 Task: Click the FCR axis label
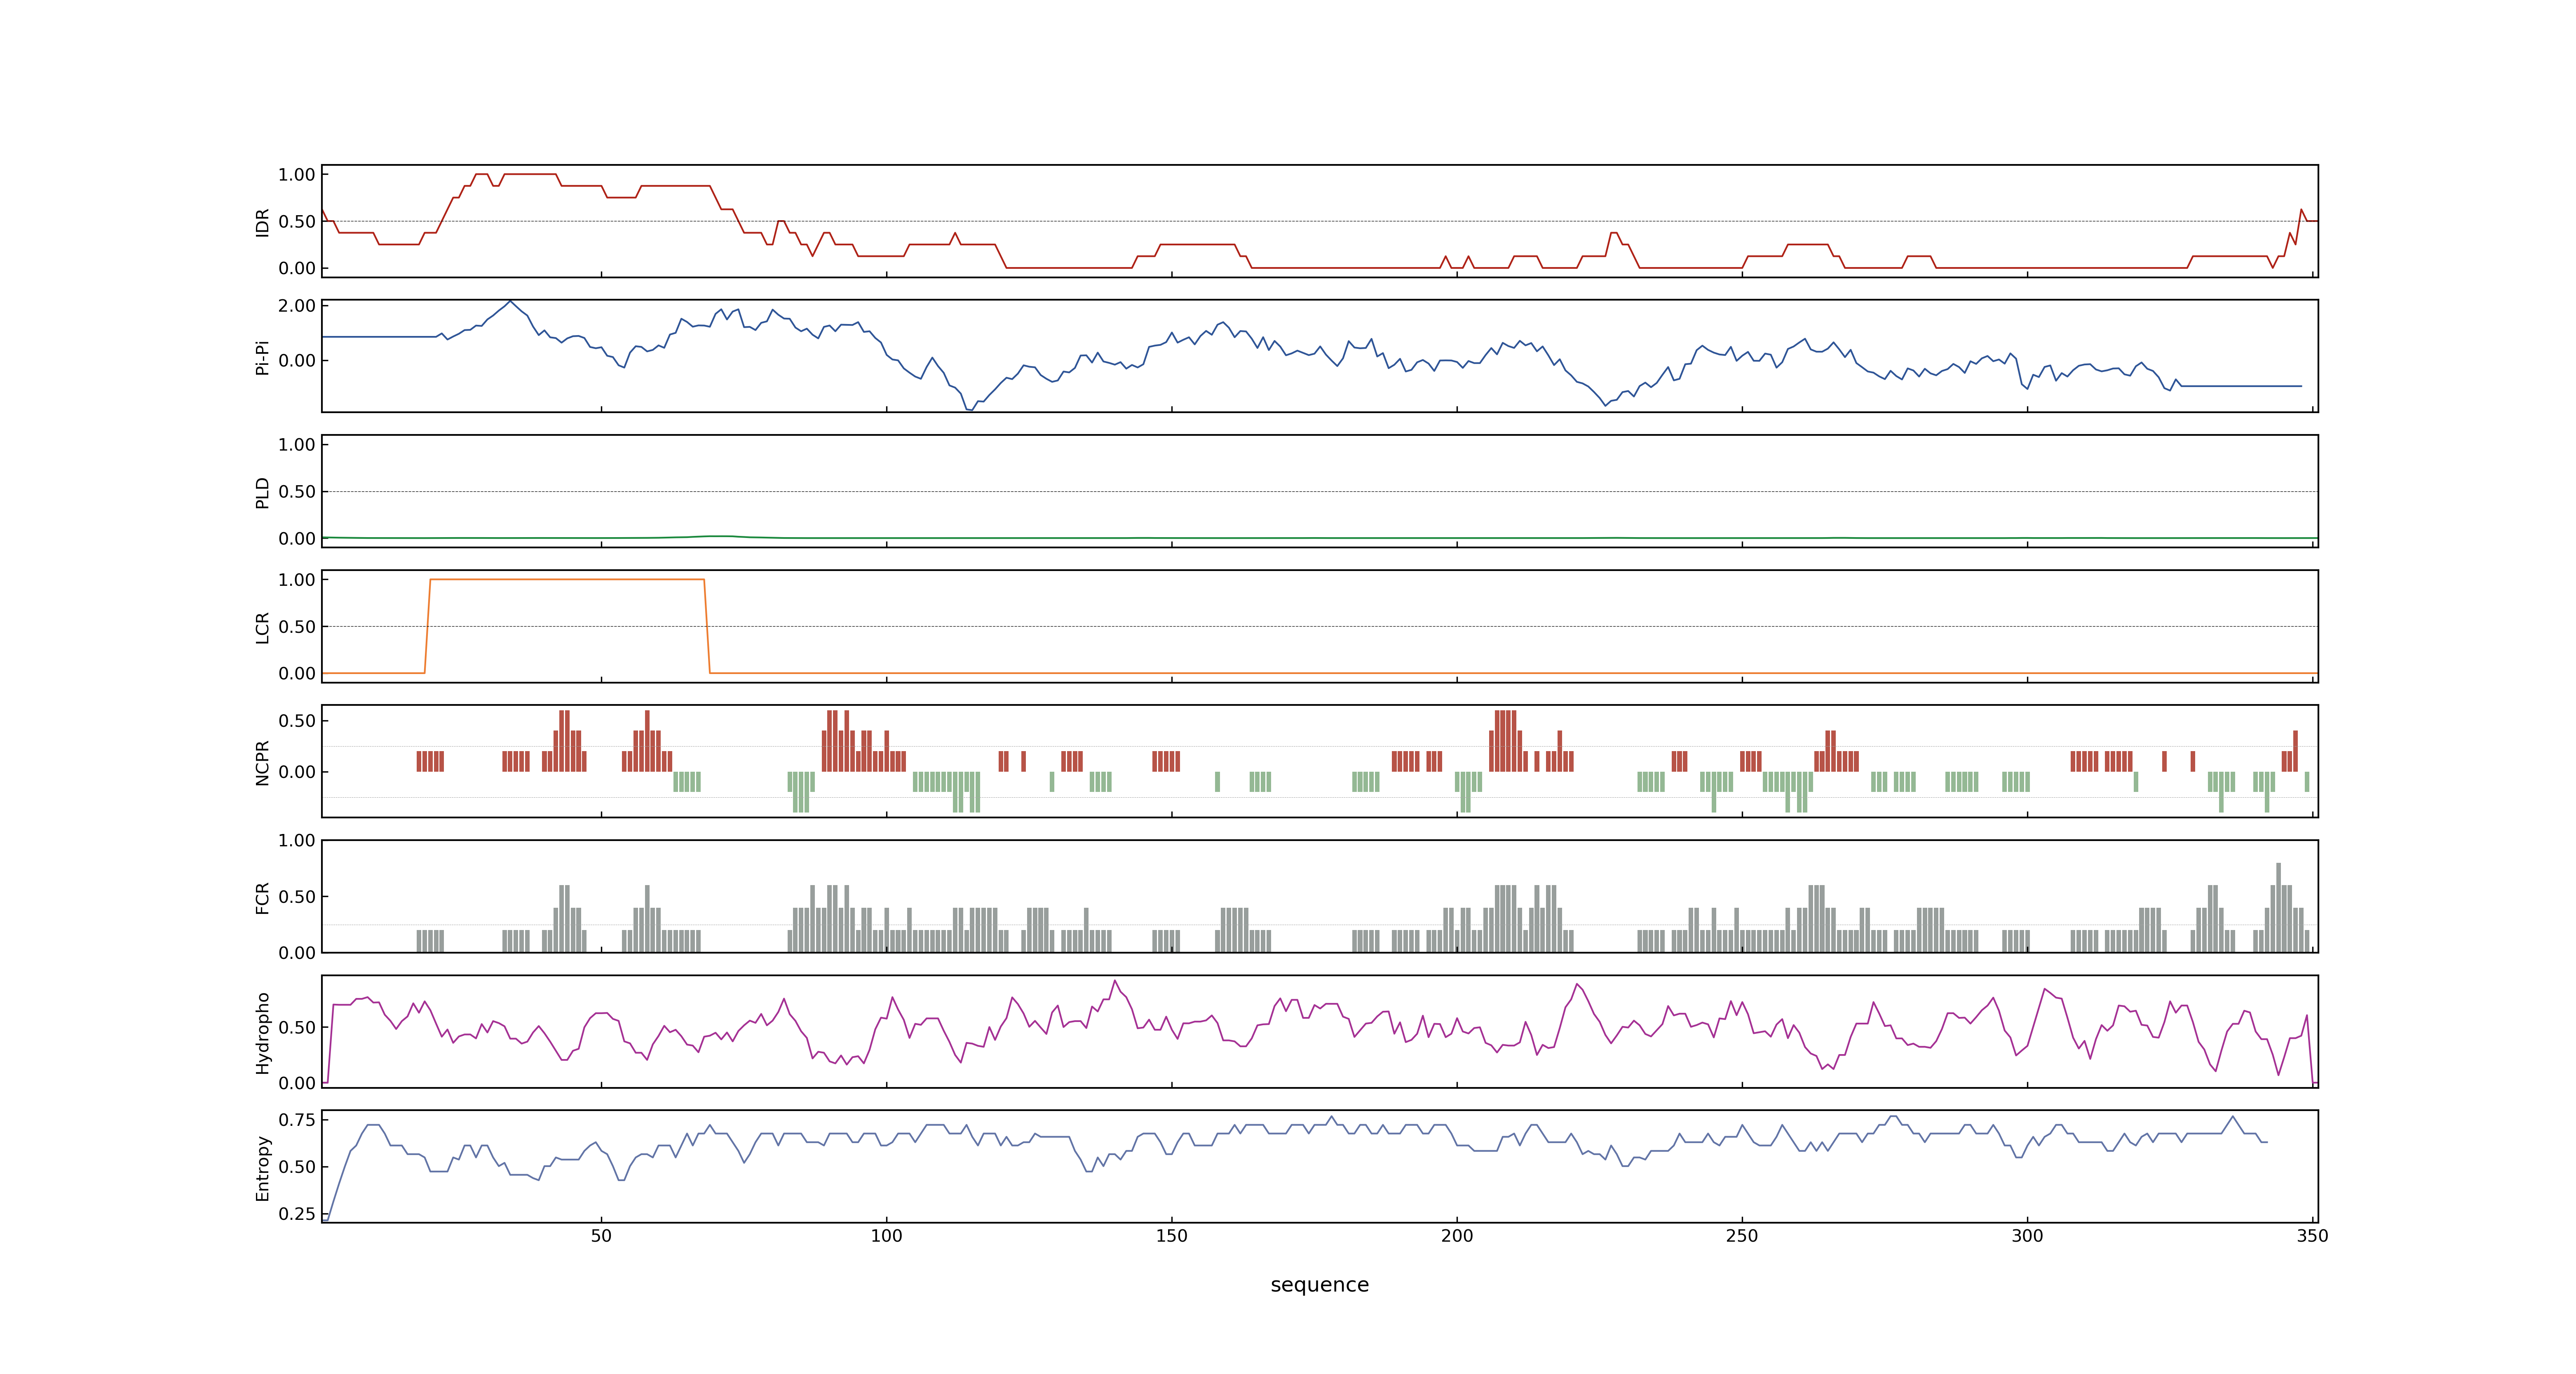click(262, 897)
